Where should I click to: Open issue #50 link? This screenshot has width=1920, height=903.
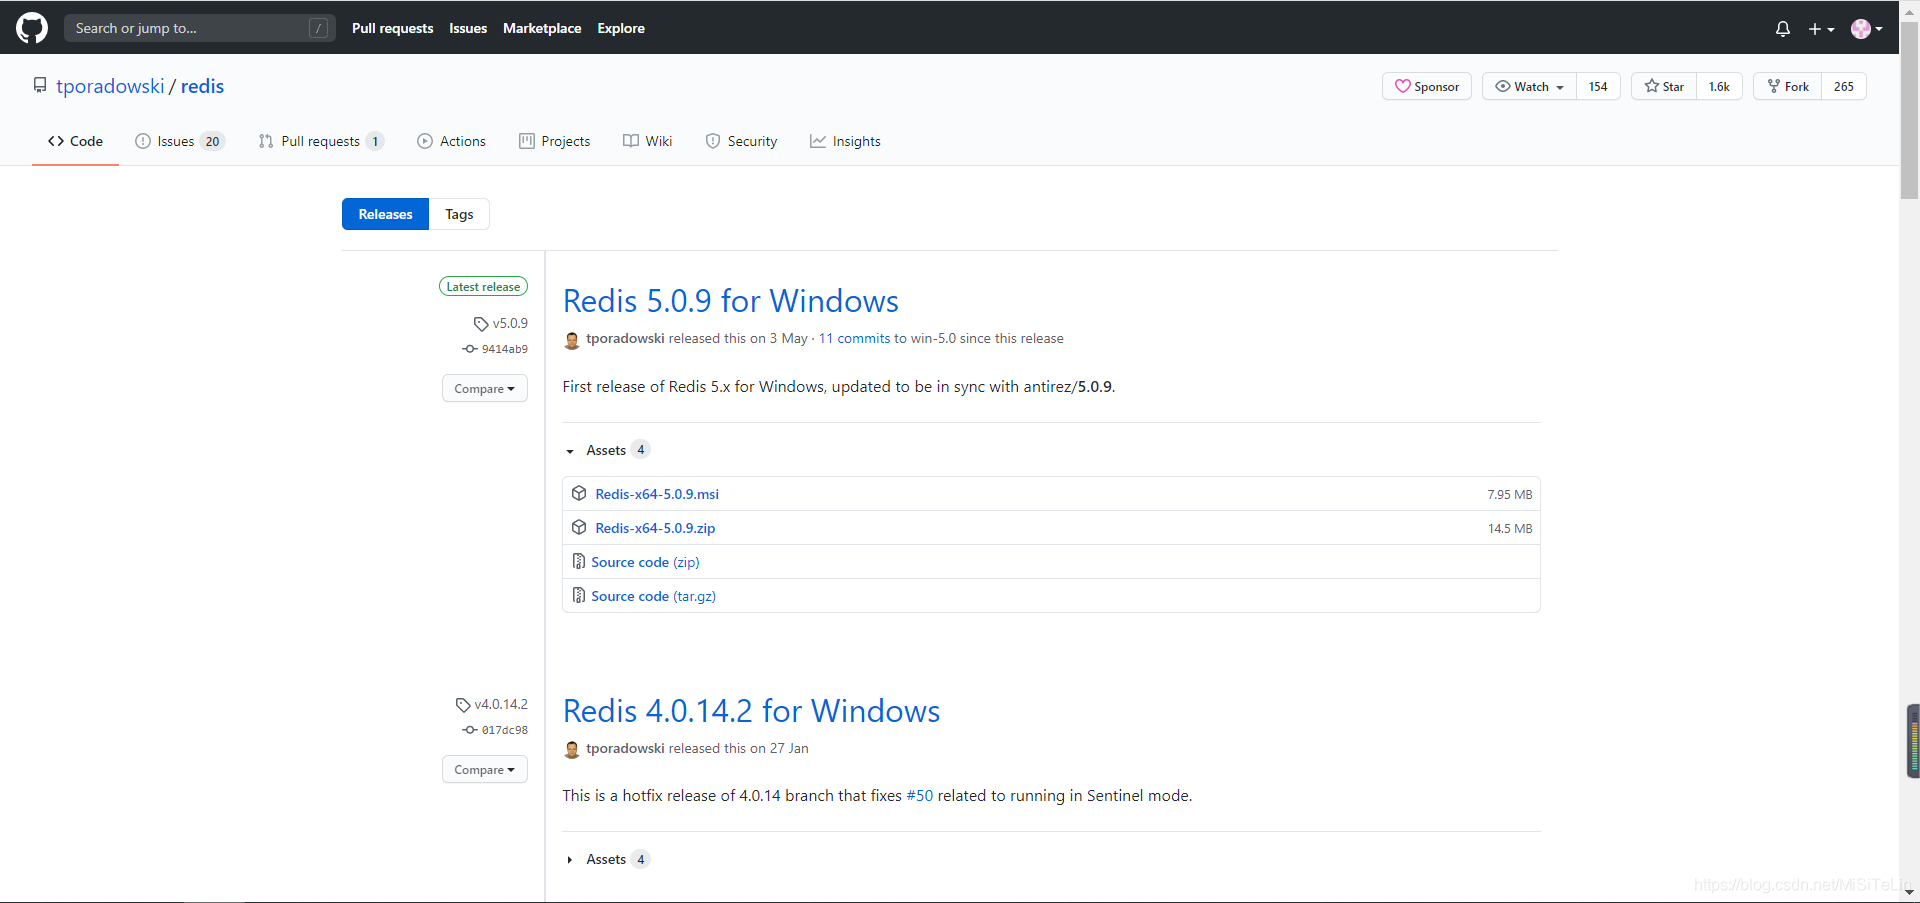[x=919, y=796]
